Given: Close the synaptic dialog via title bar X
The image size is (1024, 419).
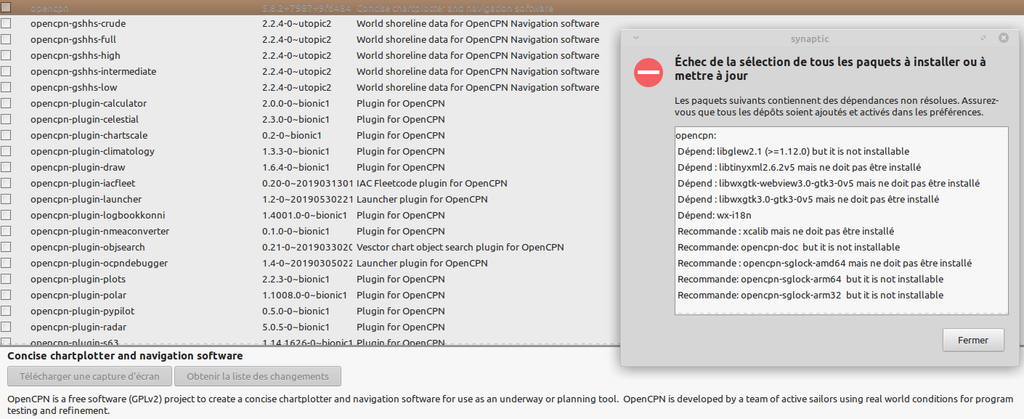Looking at the screenshot, I should [1004, 39].
